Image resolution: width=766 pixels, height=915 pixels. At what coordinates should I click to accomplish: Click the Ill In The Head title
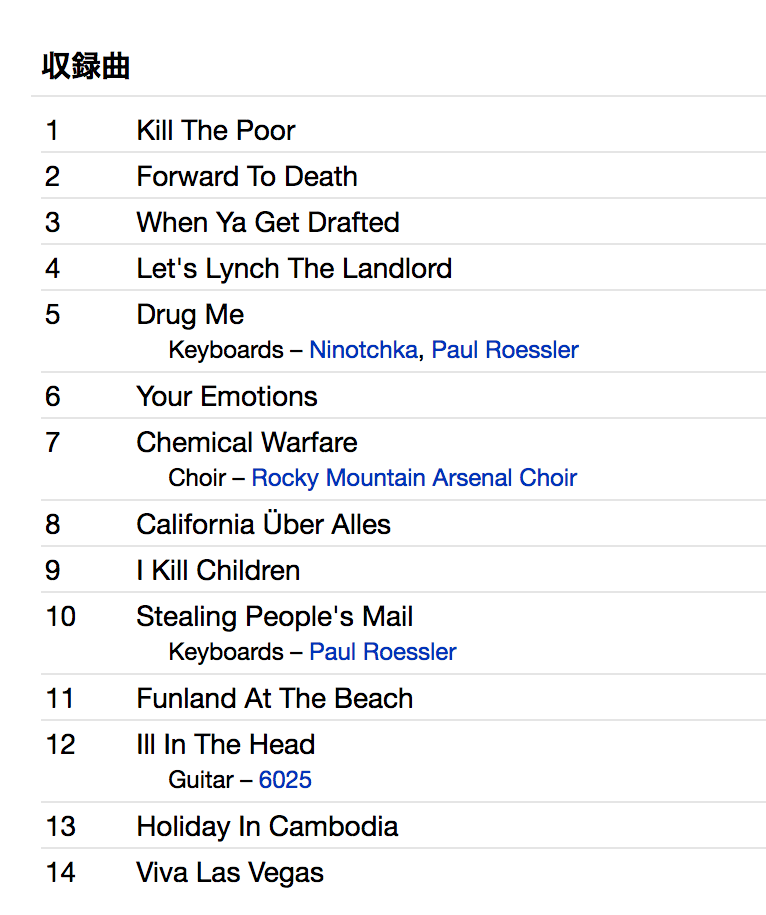[226, 744]
